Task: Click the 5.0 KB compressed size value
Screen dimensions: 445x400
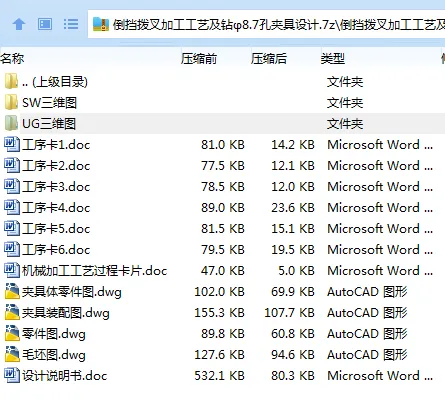Action: pos(296,271)
